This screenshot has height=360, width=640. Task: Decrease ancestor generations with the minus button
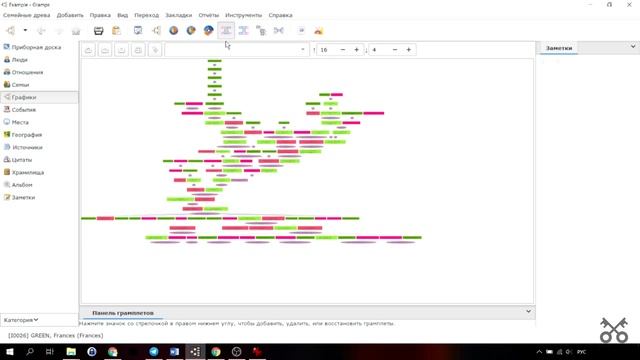pos(343,50)
